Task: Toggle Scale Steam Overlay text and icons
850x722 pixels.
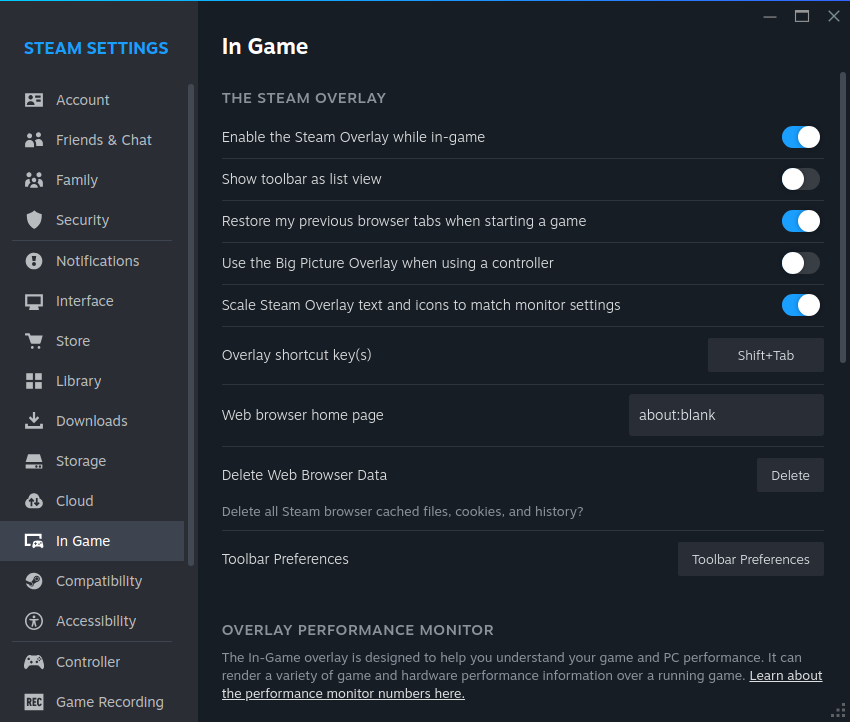Action: pos(800,305)
